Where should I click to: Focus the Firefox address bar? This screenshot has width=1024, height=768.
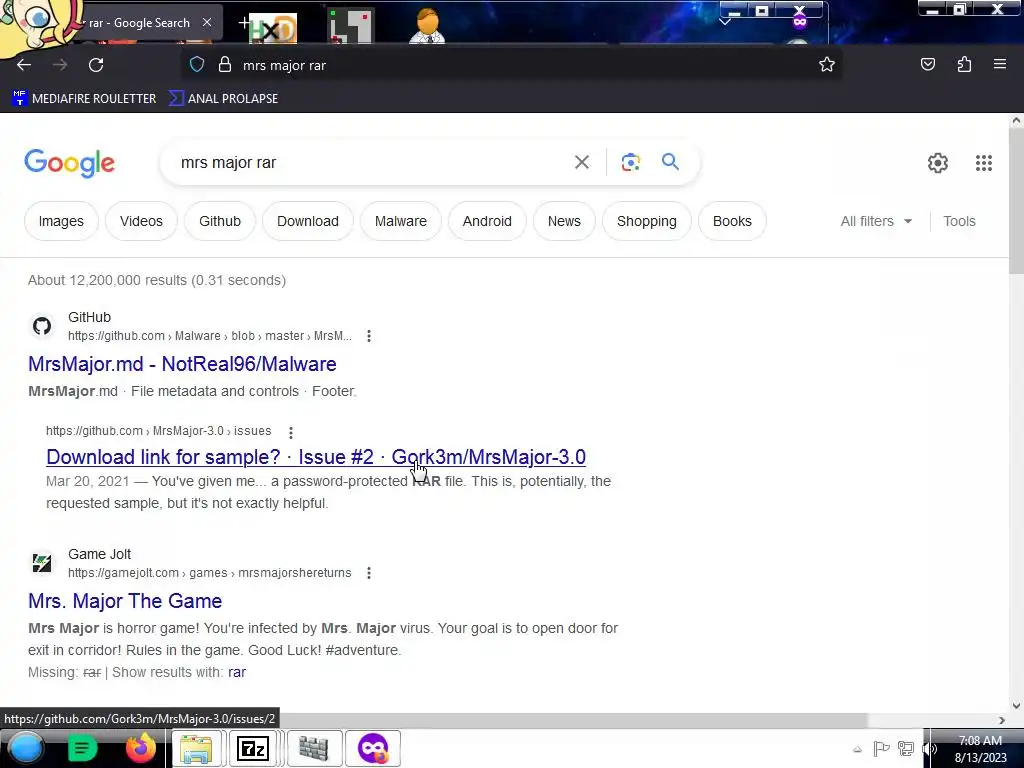(x=509, y=65)
